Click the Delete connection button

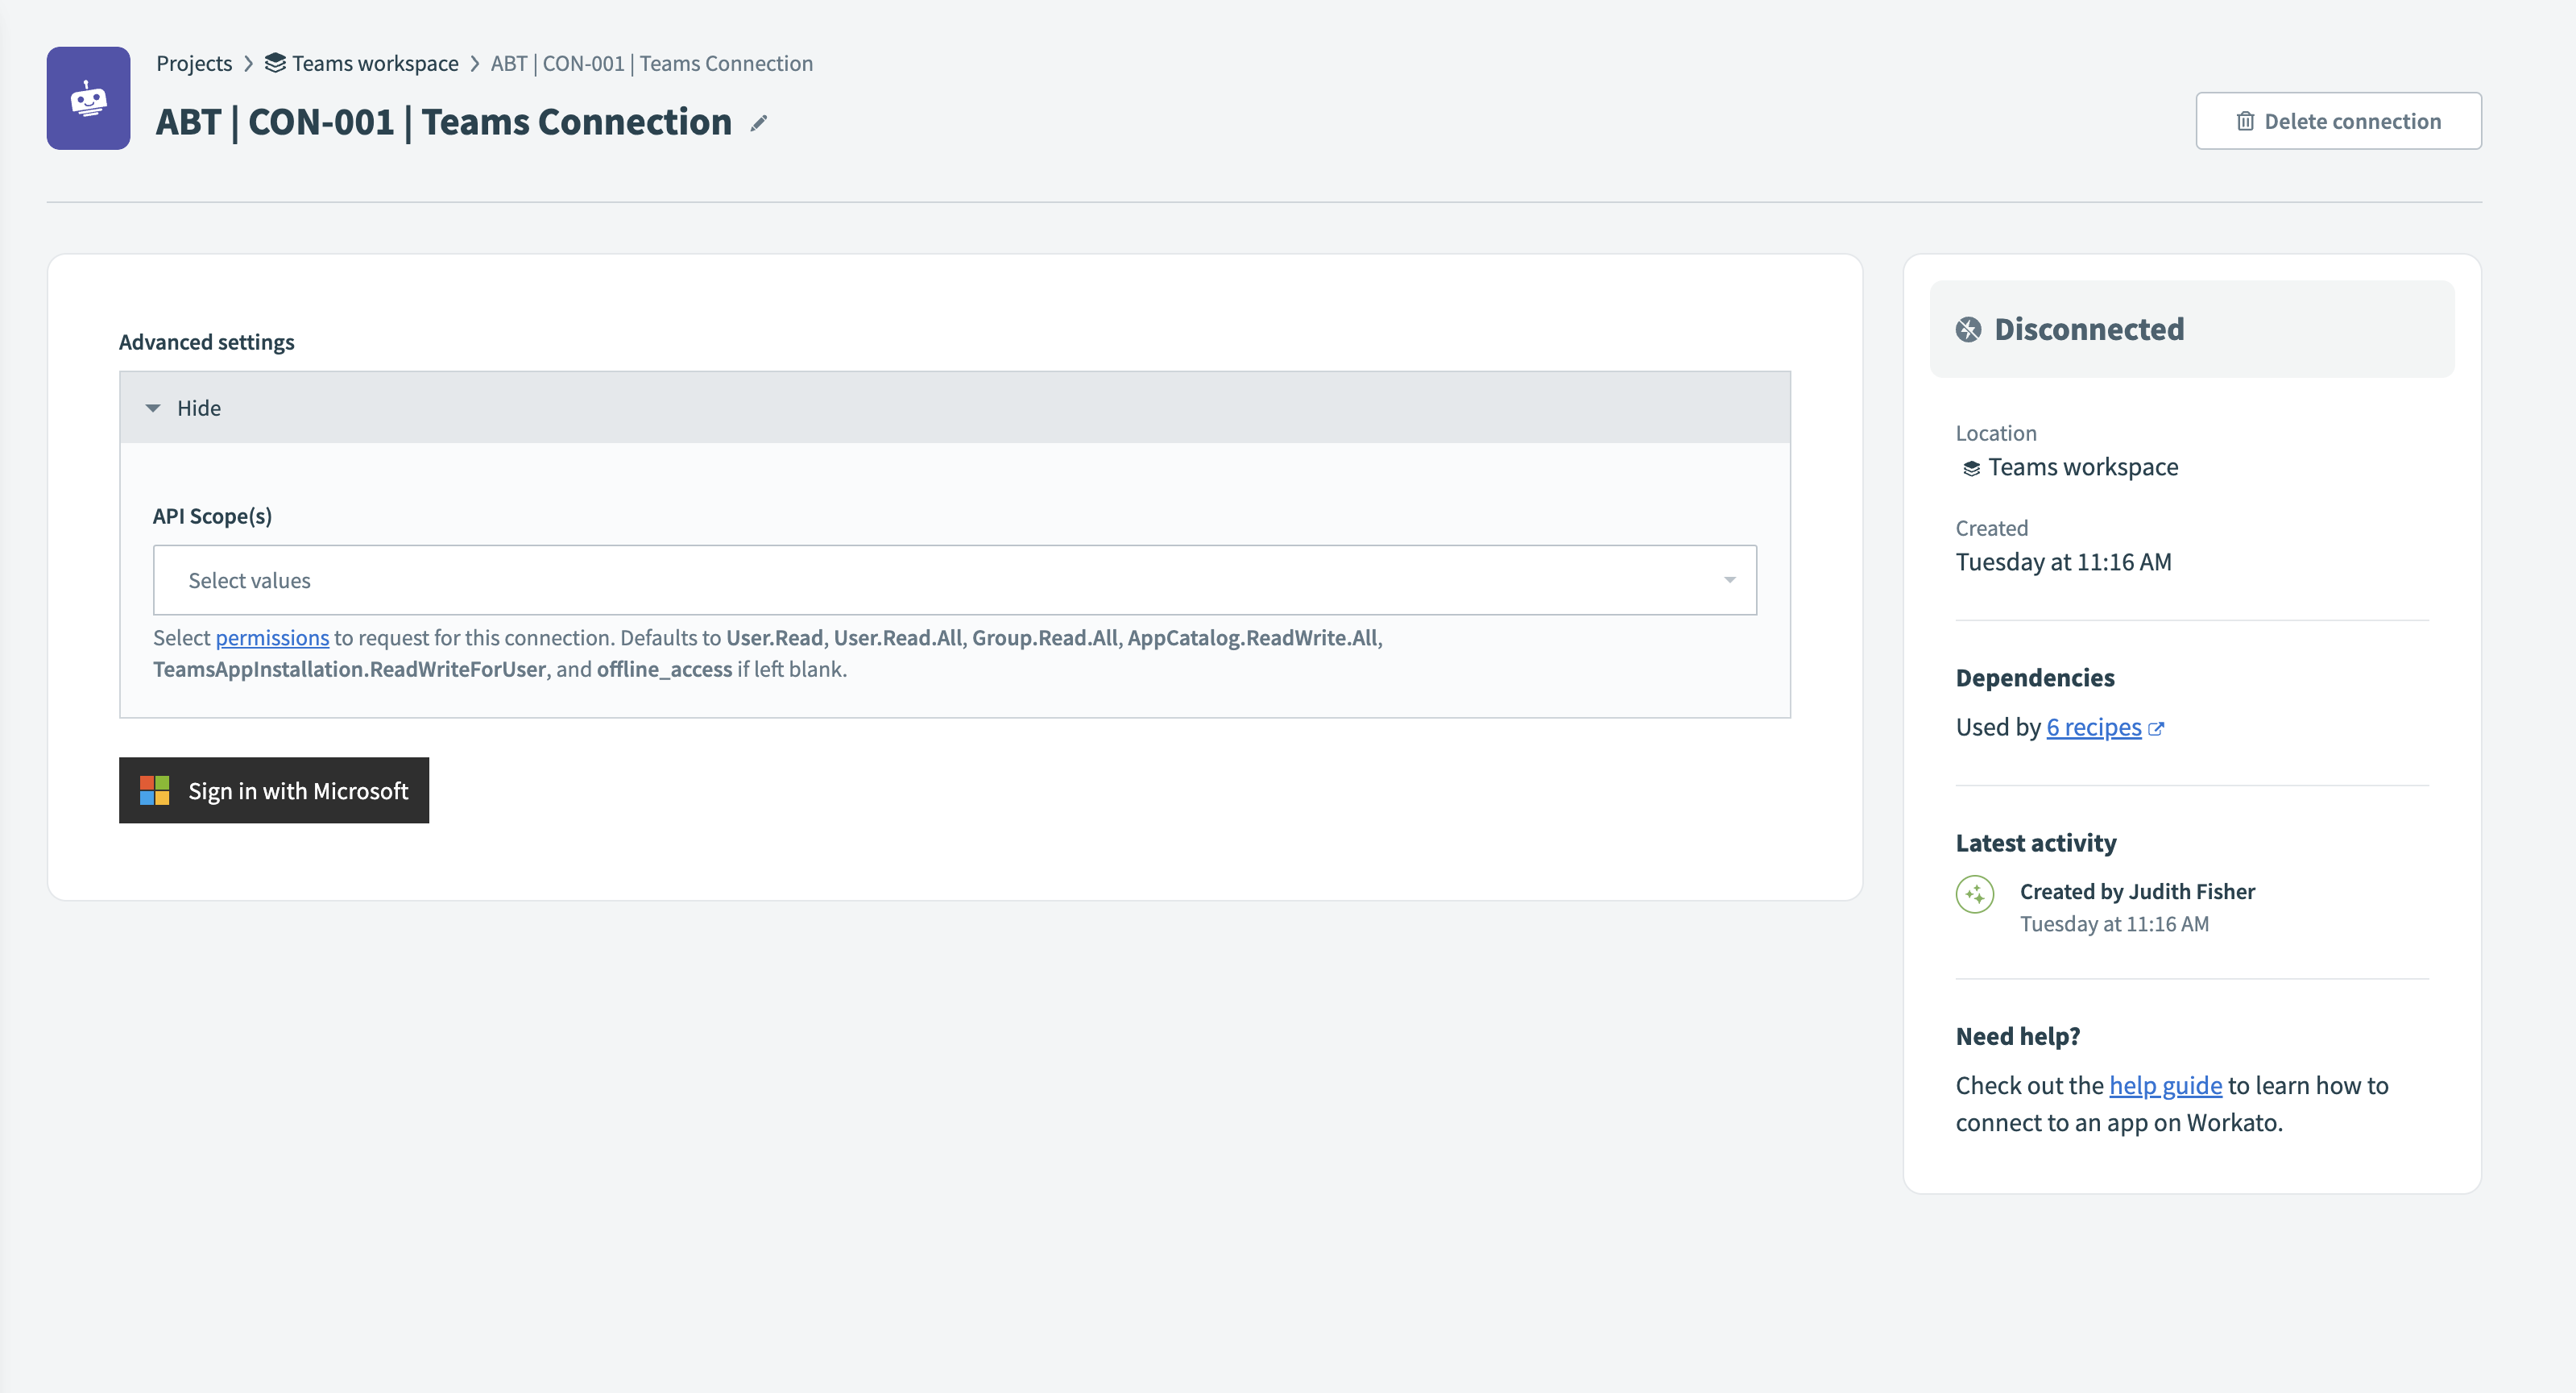click(2338, 120)
